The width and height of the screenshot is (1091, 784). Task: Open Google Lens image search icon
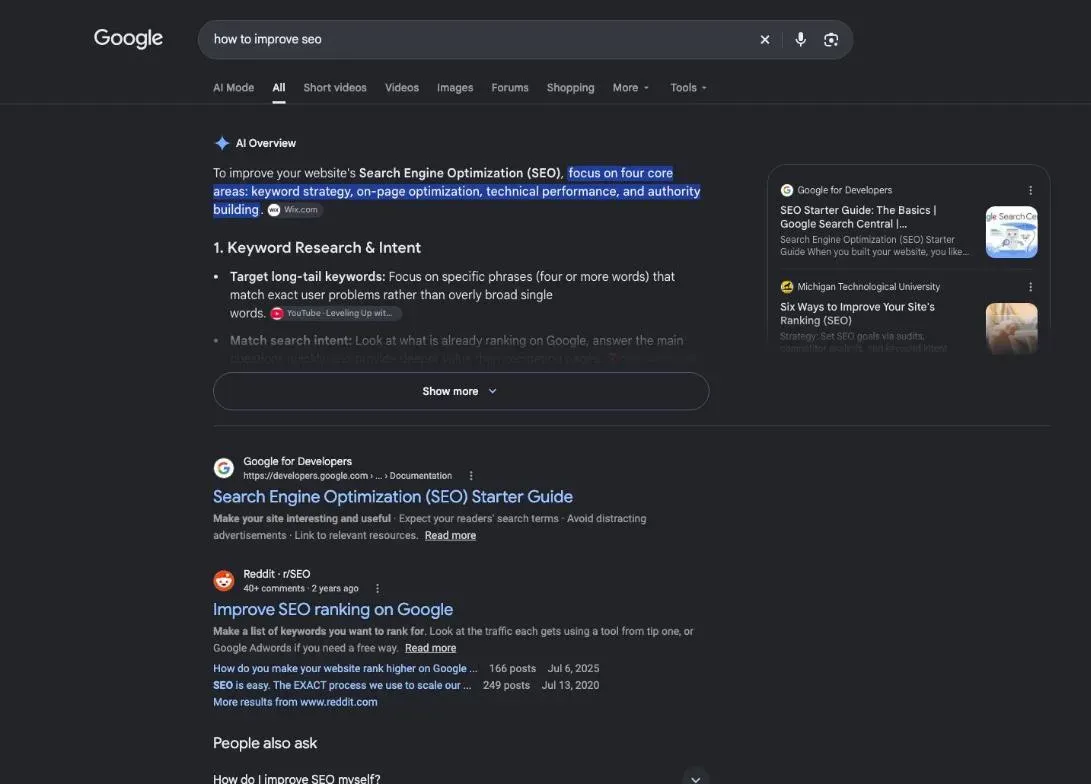point(831,40)
